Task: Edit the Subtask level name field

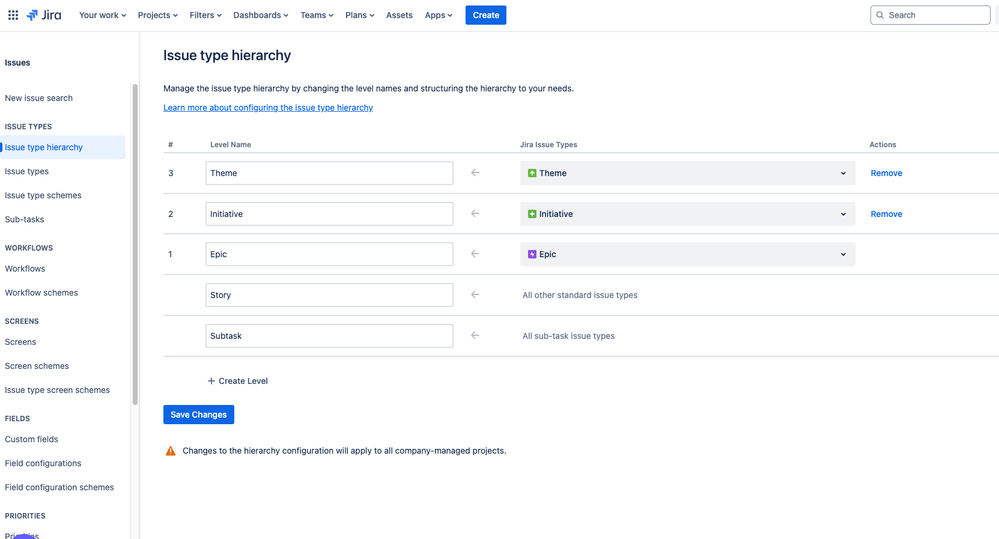Action: pyautogui.click(x=329, y=335)
